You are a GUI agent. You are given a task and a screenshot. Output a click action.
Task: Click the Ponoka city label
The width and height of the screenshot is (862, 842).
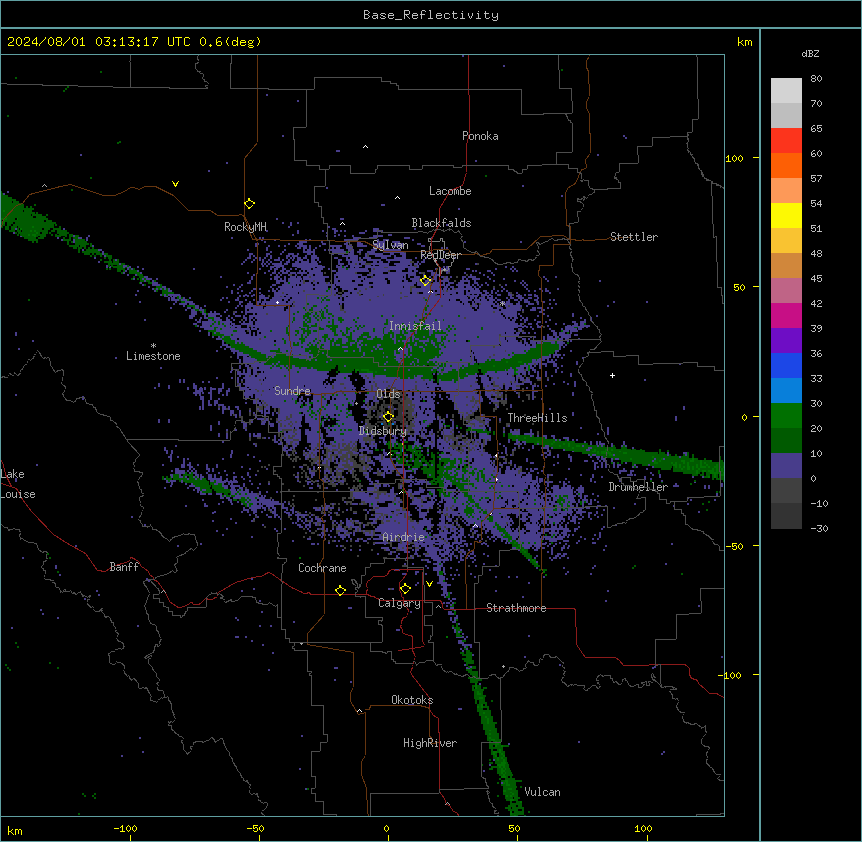tap(480, 136)
